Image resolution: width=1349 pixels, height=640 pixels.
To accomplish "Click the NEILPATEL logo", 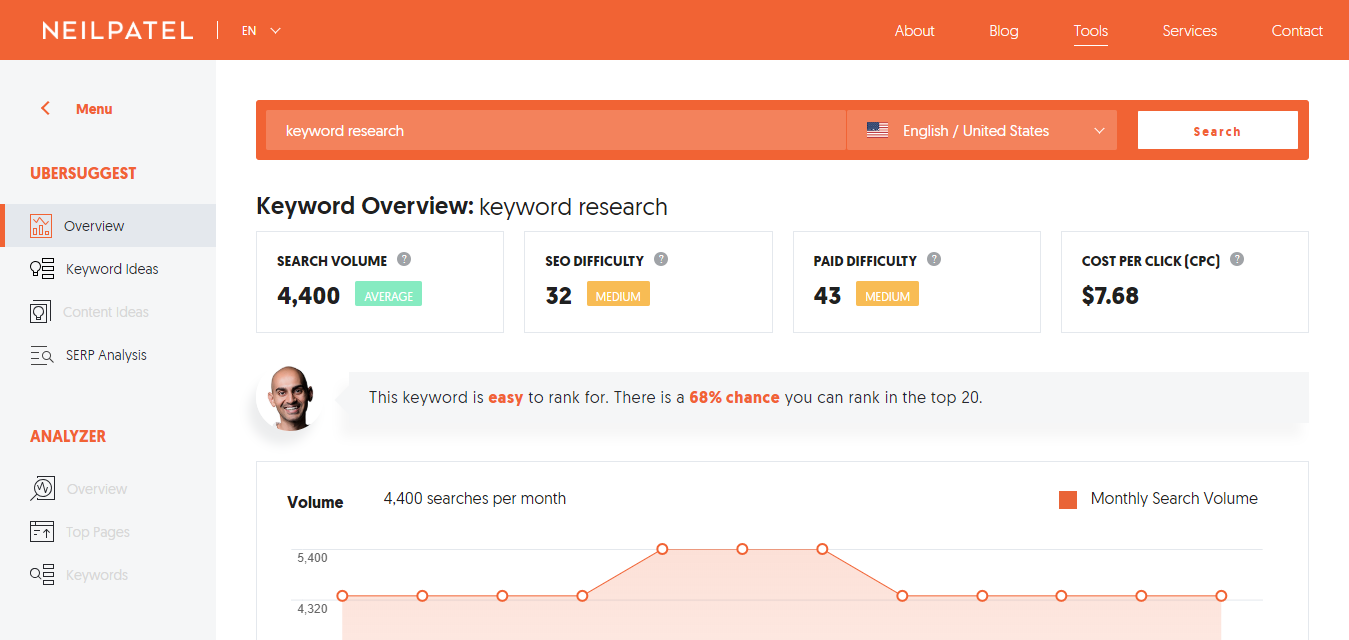I will [x=118, y=30].
